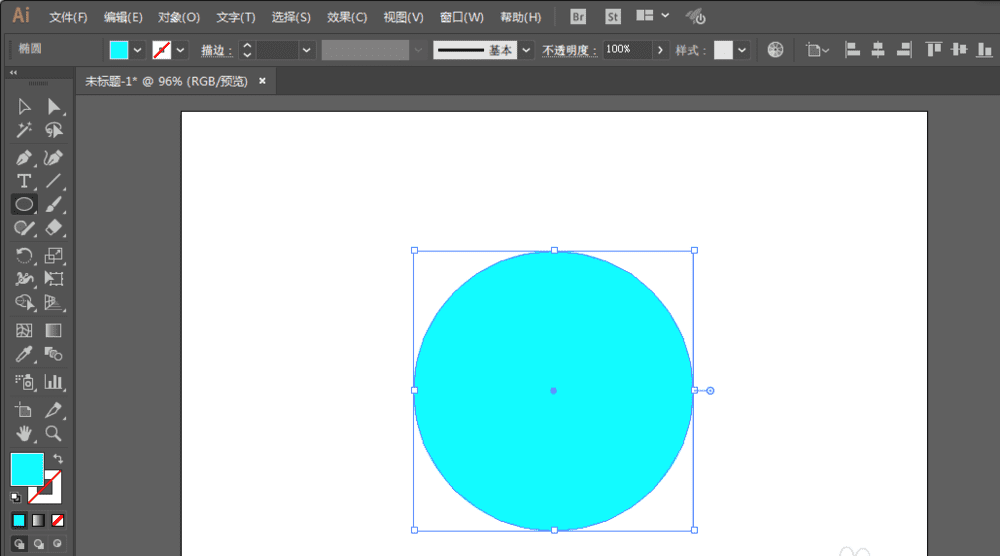Screen dimensions: 1000x556
Task: Expand the opacity 100% flyout arrow
Action: pos(660,50)
